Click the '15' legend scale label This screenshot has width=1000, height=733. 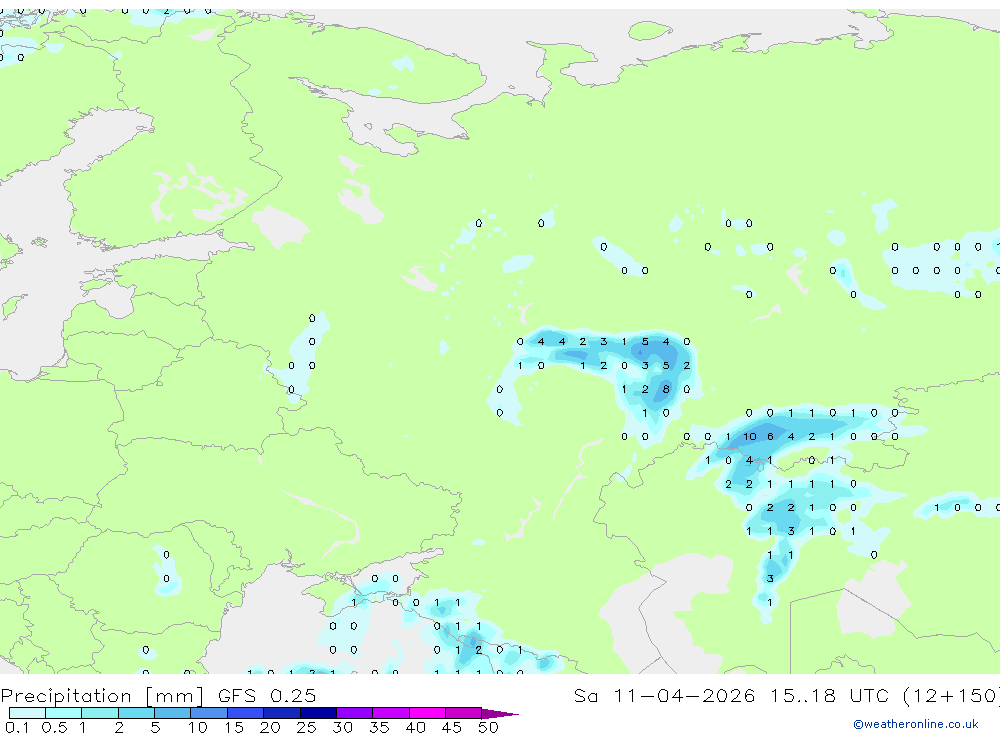[234, 727]
